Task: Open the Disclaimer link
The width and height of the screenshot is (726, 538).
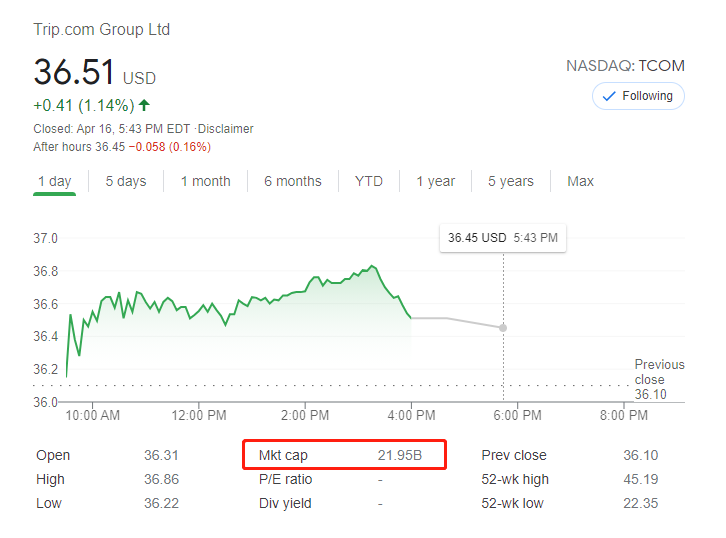Action: tap(226, 129)
